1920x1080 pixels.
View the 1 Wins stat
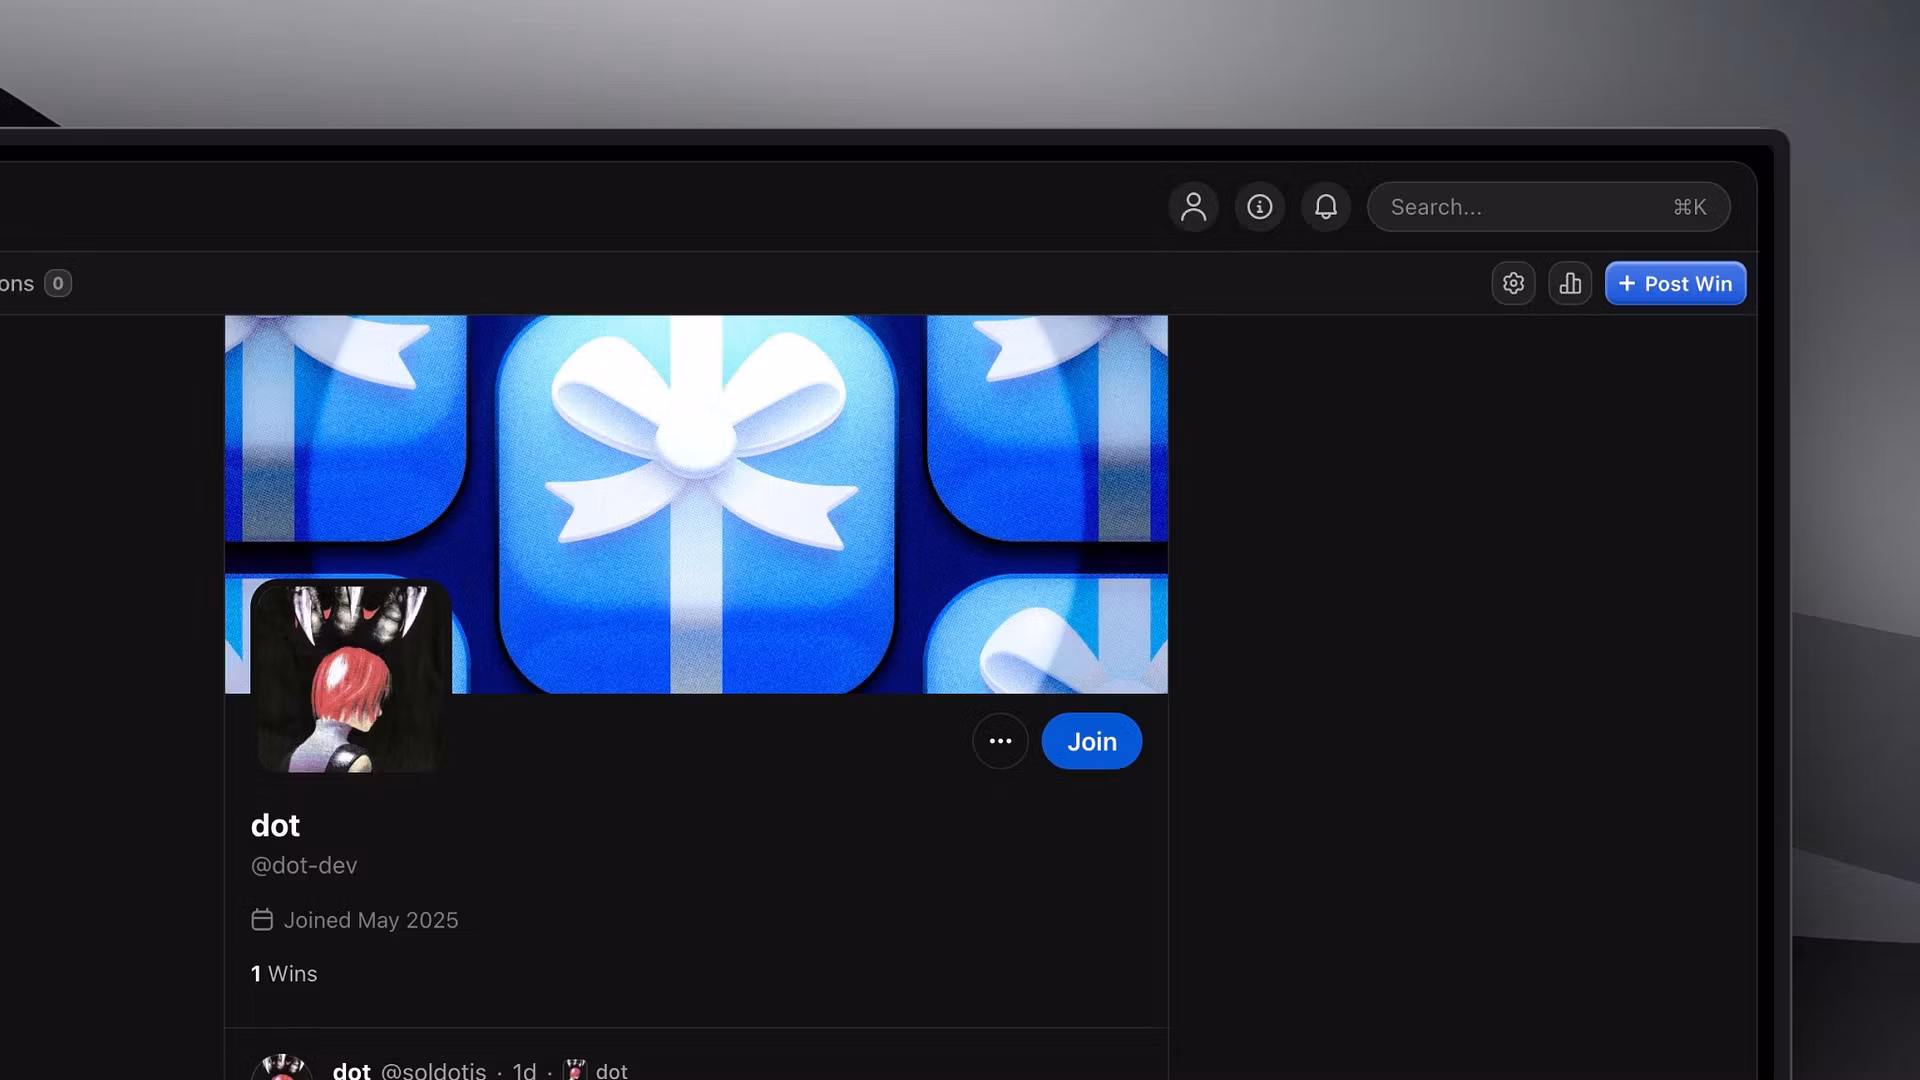pyautogui.click(x=283, y=973)
